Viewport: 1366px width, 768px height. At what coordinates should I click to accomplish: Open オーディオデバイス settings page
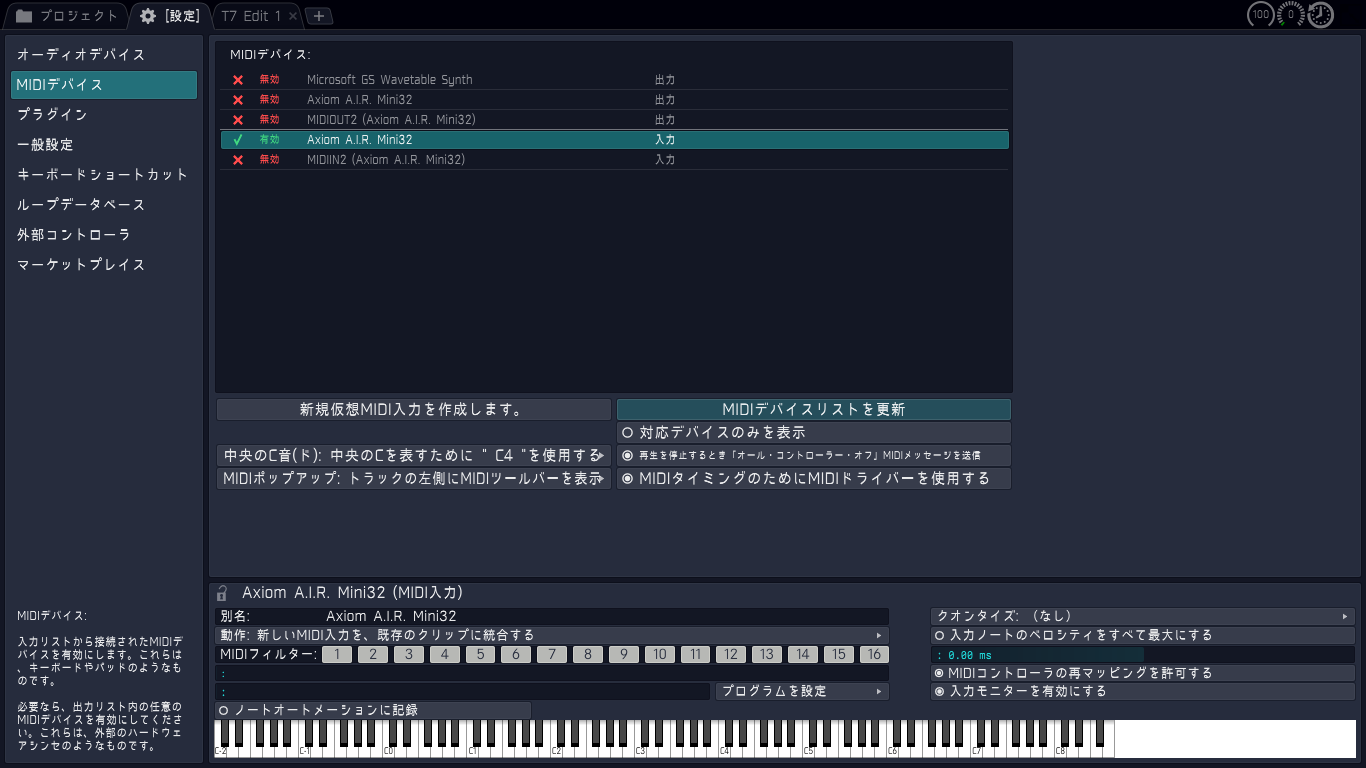click(104, 55)
